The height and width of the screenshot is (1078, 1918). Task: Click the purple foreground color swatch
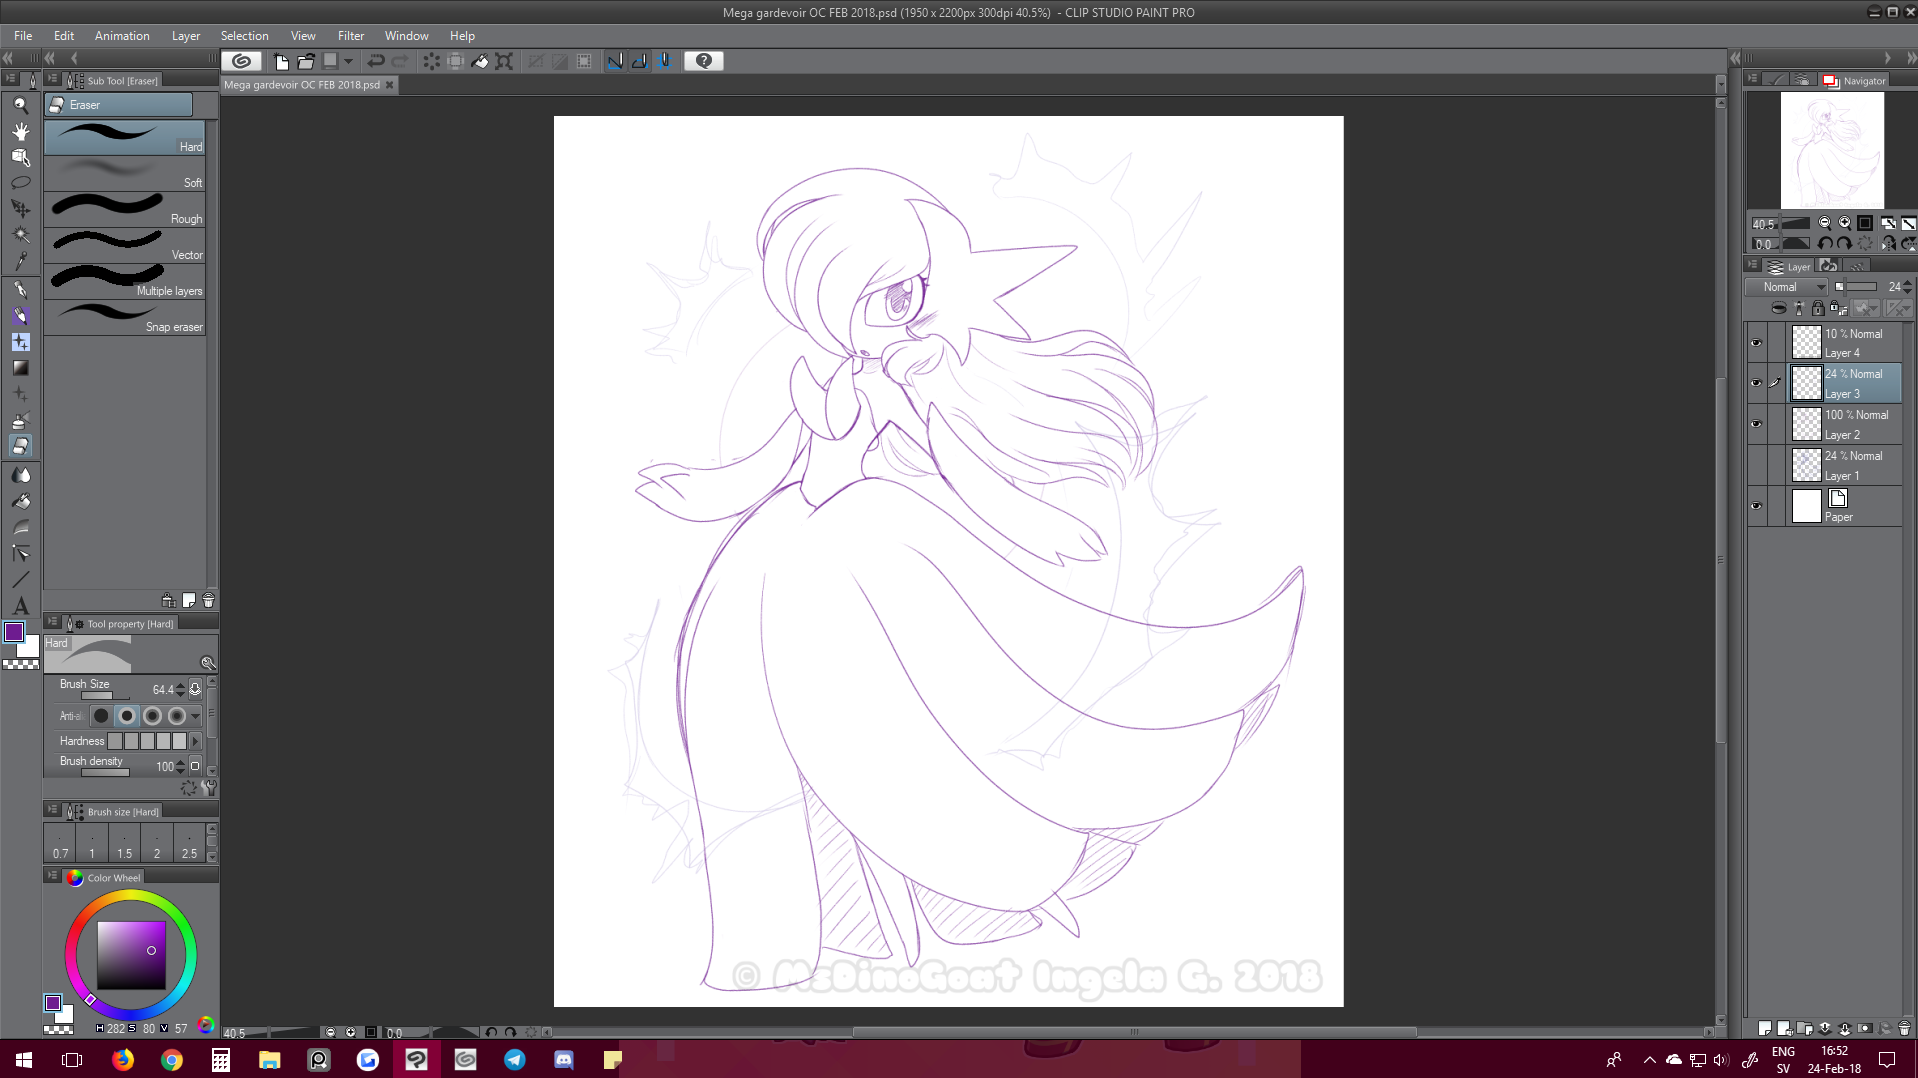click(14, 632)
